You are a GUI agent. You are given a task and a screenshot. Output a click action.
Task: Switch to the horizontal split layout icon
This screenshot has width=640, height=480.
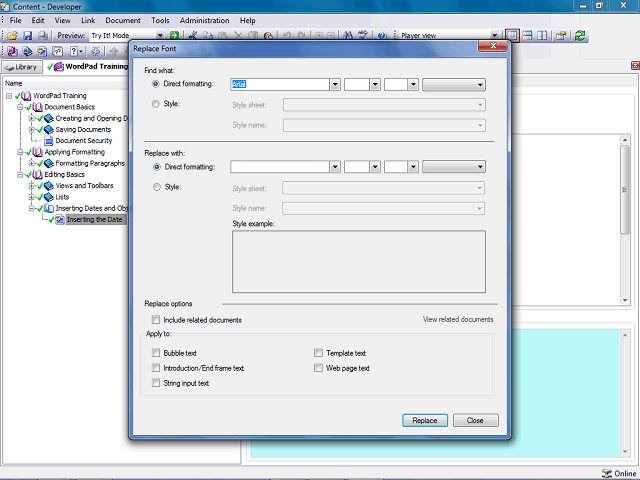point(527,36)
